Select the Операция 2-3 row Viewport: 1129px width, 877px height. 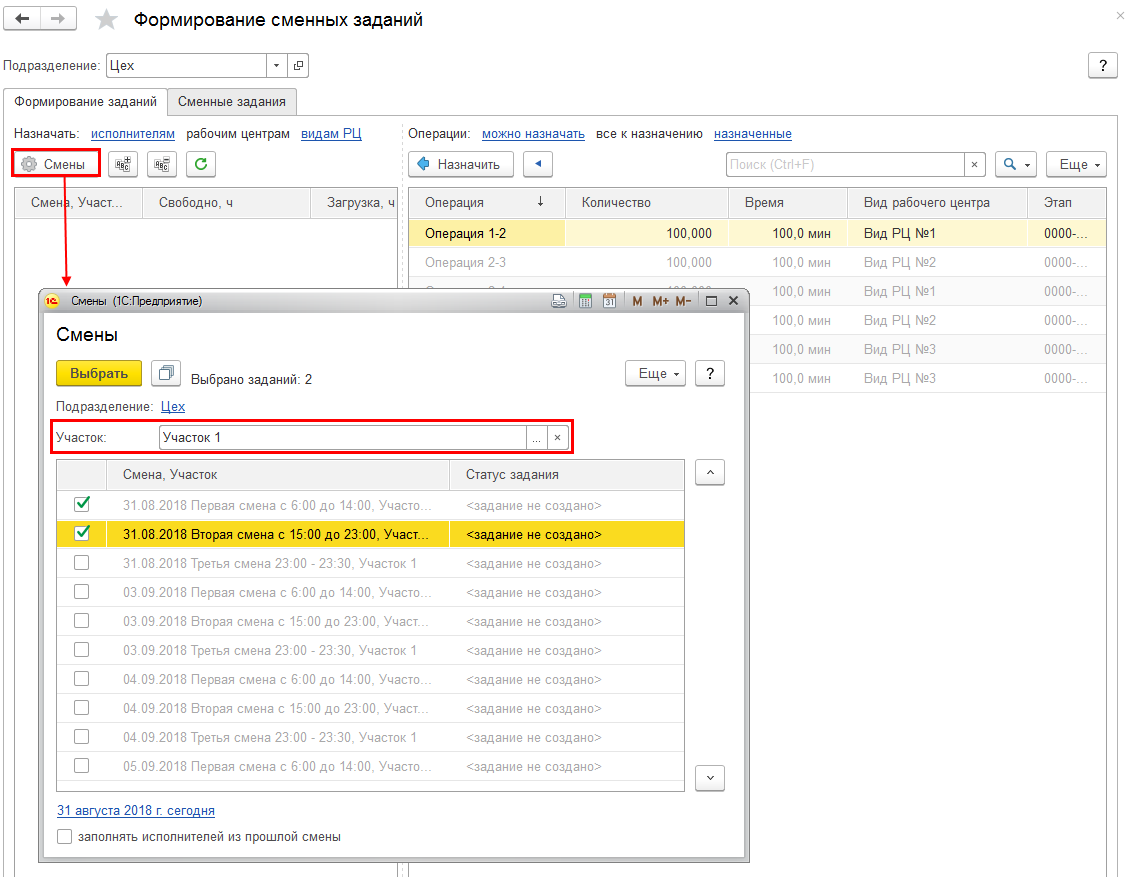(757, 262)
